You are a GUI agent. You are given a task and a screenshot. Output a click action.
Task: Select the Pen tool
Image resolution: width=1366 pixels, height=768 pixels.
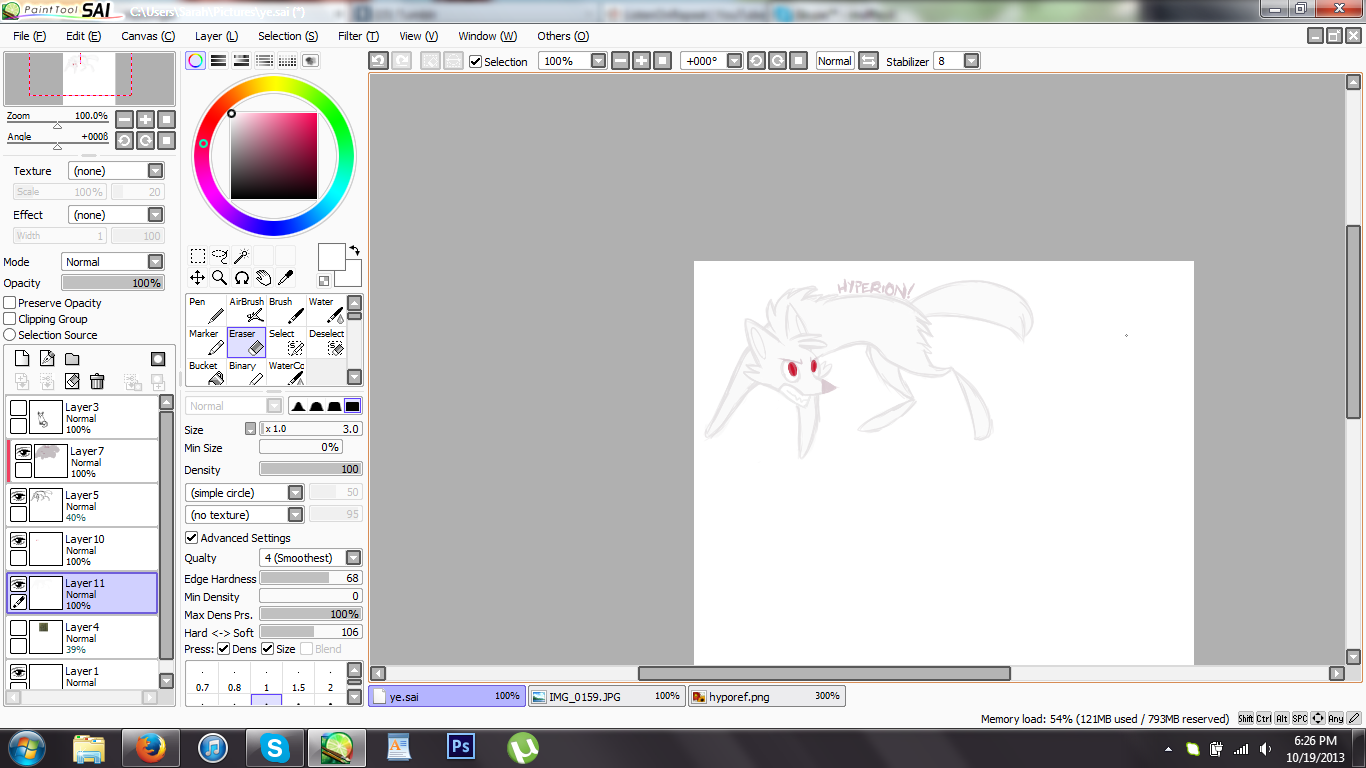[x=206, y=311]
